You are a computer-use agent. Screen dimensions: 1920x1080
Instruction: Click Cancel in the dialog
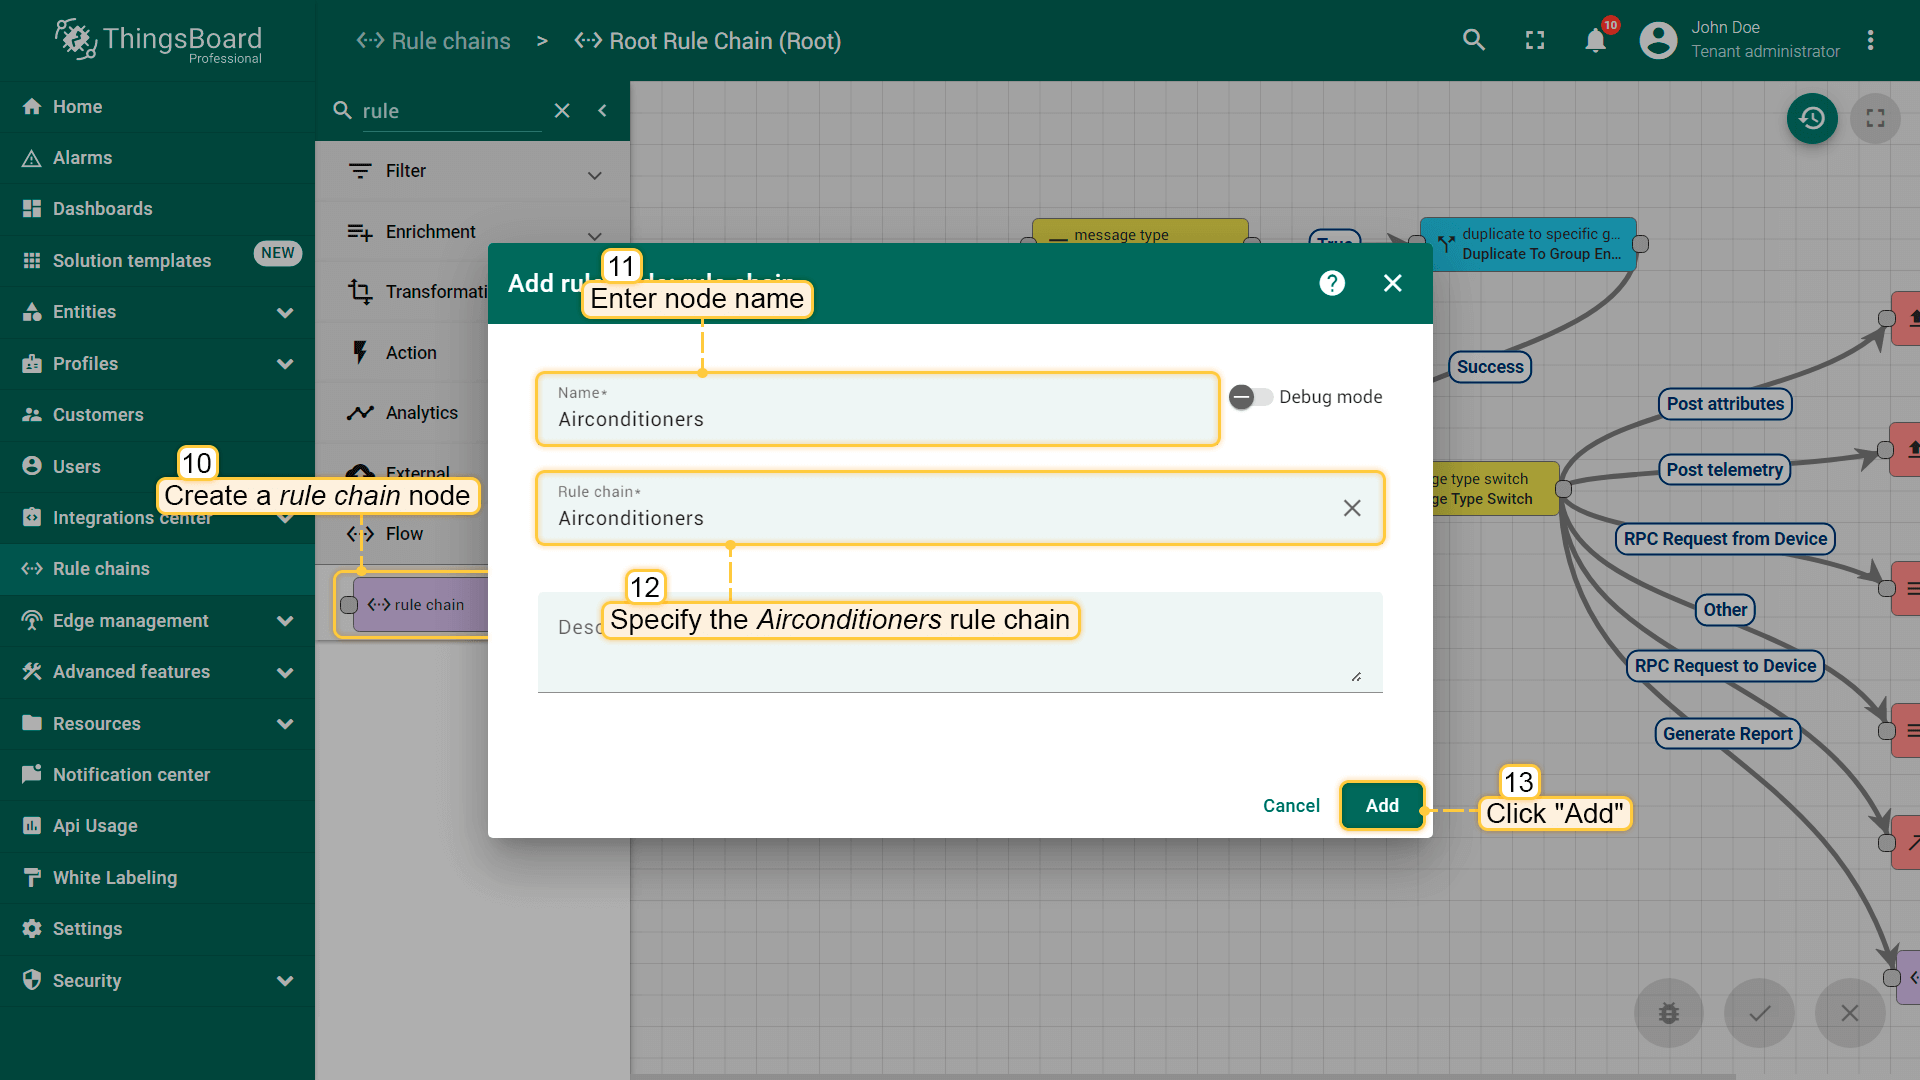click(1290, 806)
